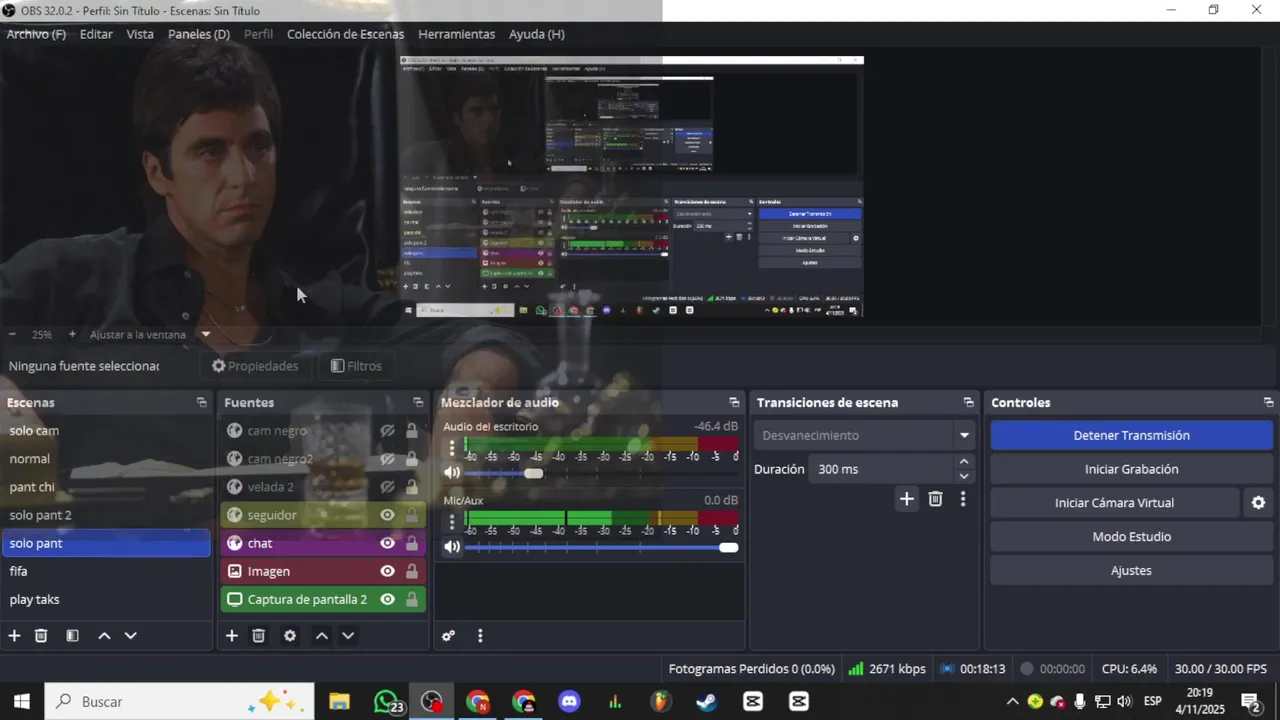Show the cam negro source
Screen dimensions: 1280x720
coord(387,431)
